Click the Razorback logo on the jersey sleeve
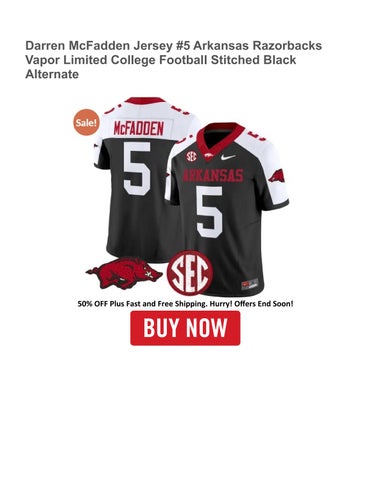371x480 pixels. click(x=277, y=176)
